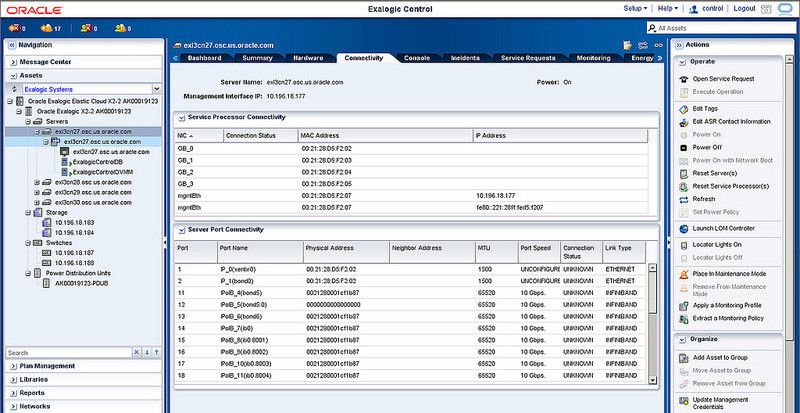
Task: Launch LOM Controller icon
Action: point(684,229)
